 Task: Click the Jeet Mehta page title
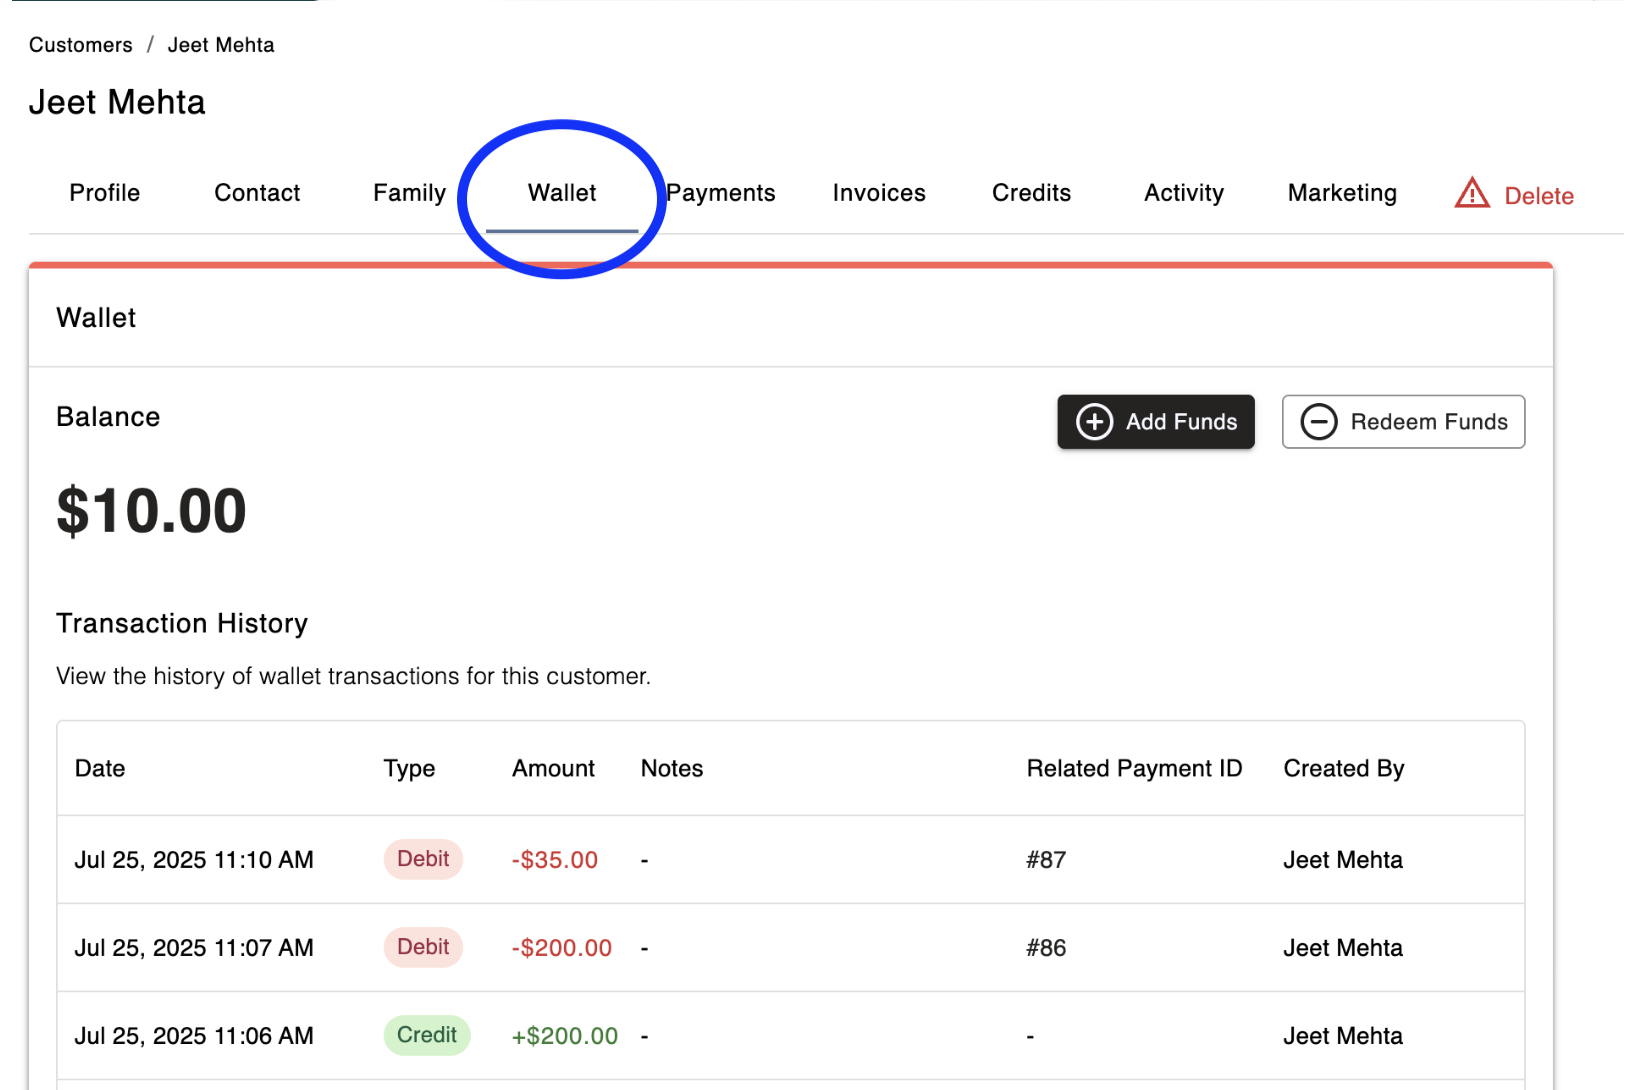pyautogui.click(x=117, y=102)
